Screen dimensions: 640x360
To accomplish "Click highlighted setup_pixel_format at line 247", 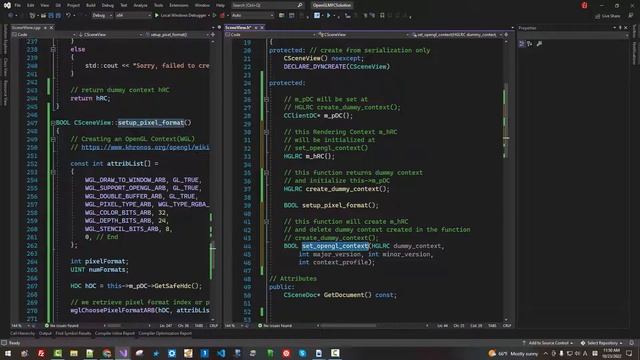I will [151, 122].
